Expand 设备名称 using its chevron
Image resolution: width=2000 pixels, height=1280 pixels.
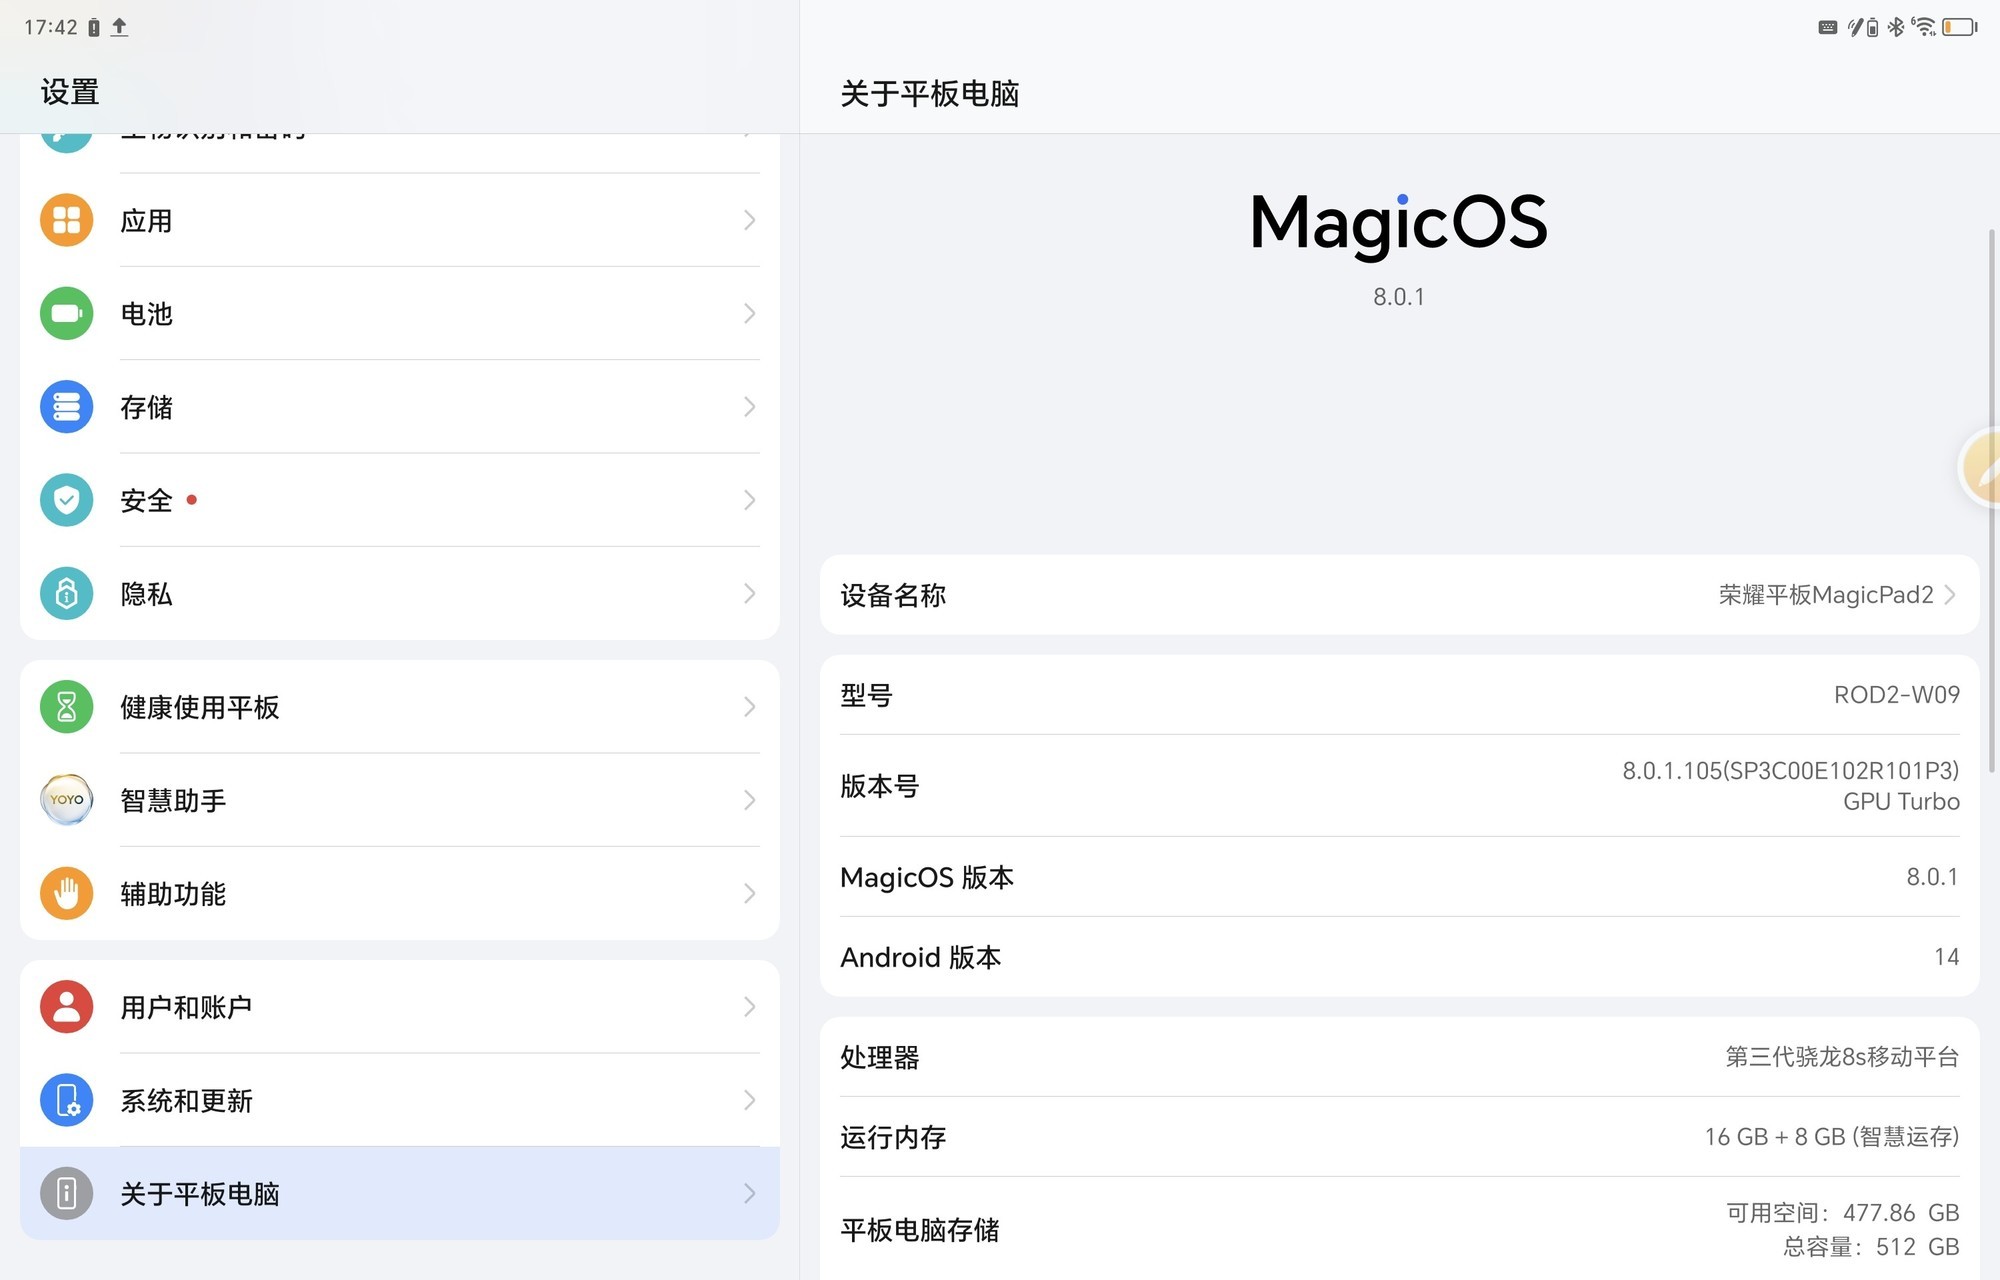click(x=1948, y=594)
